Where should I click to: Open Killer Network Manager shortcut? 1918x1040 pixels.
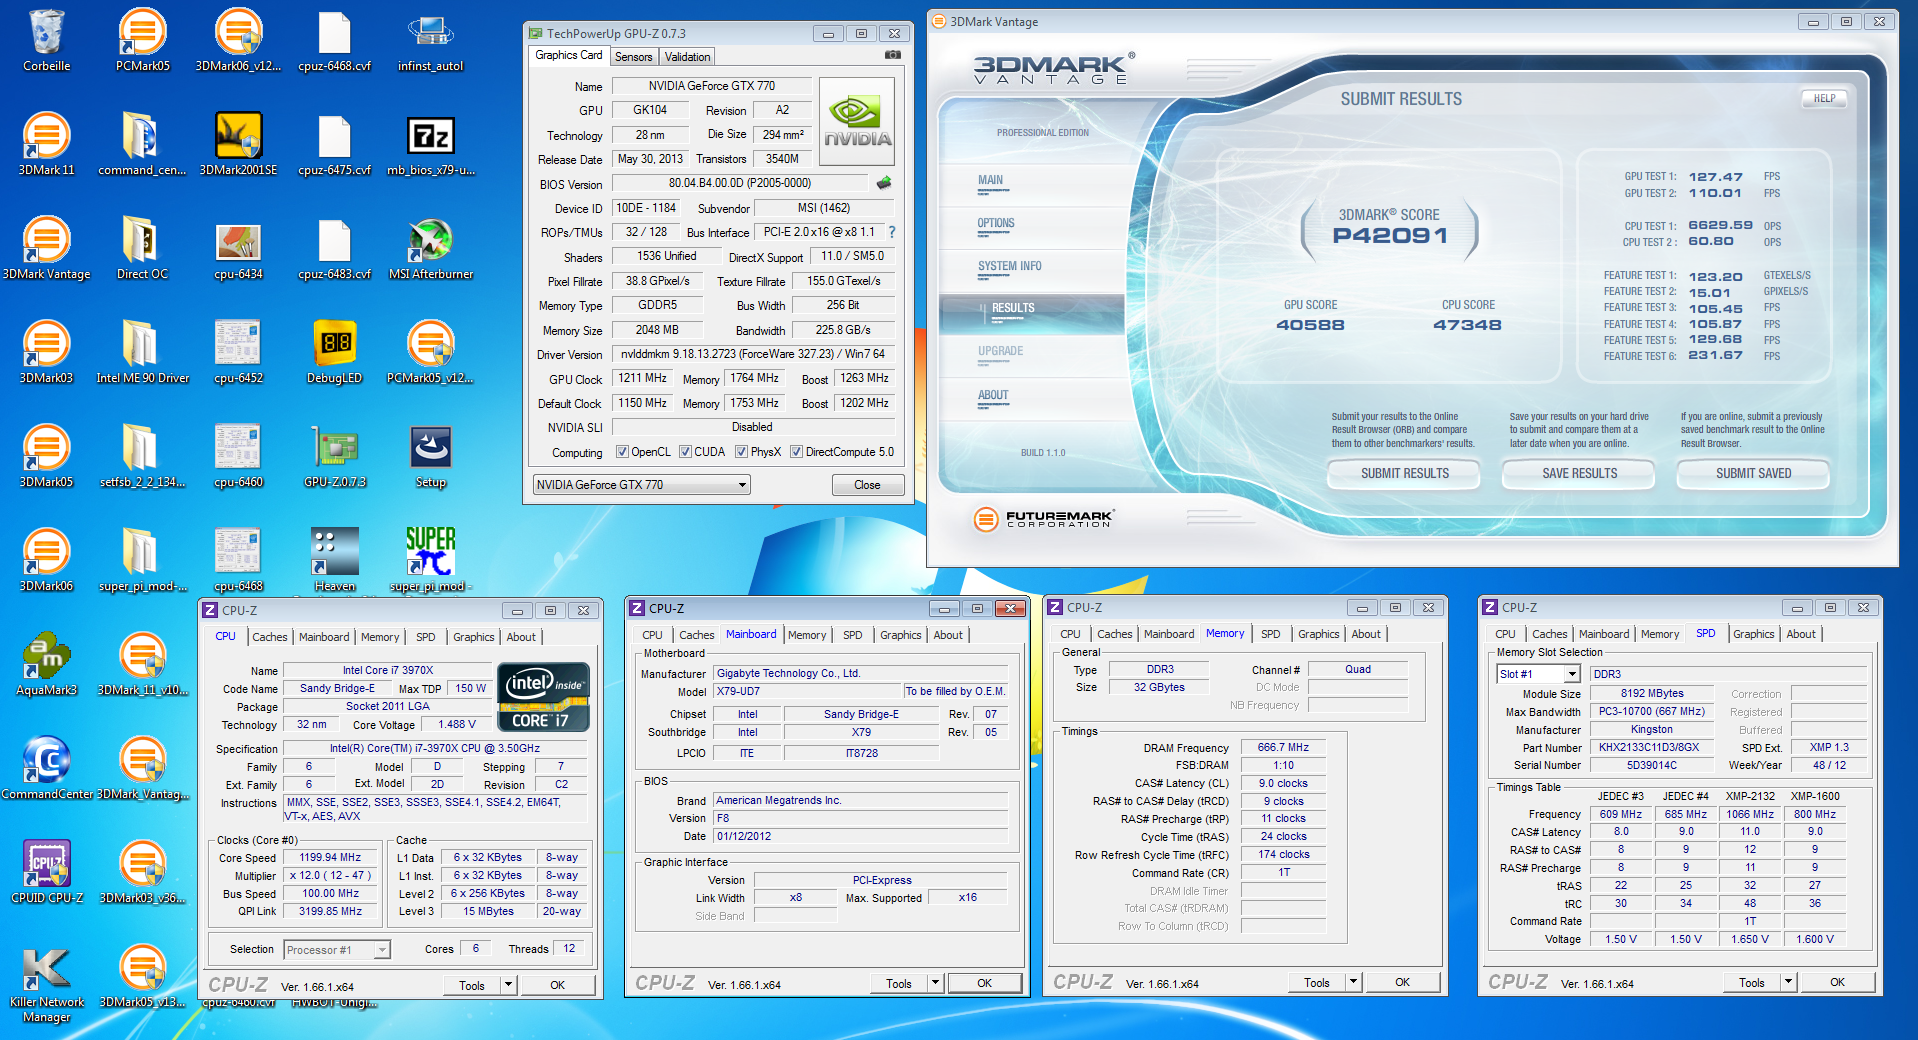(x=46, y=983)
